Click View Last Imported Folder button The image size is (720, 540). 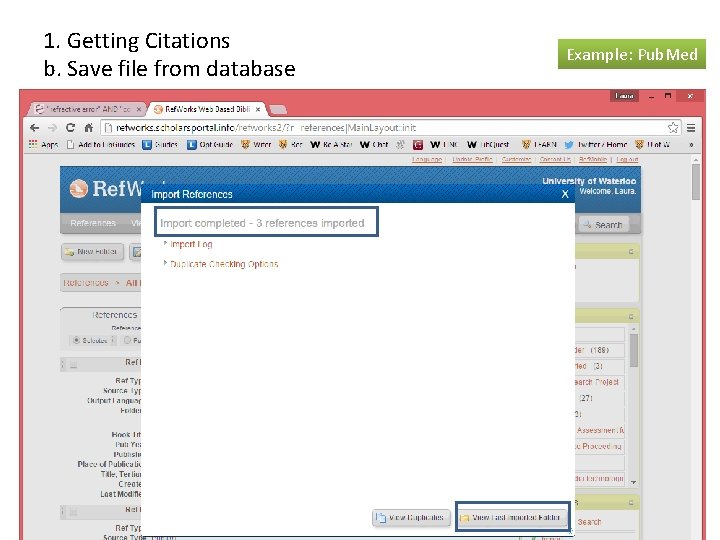tap(512, 518)
